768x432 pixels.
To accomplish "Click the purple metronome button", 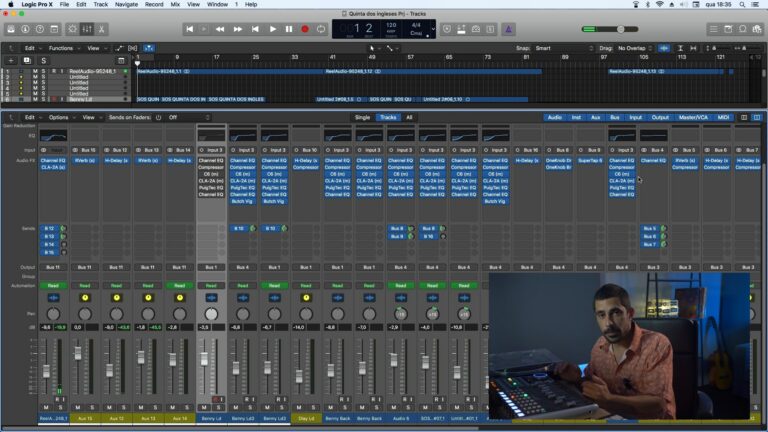I will (508, 29).
